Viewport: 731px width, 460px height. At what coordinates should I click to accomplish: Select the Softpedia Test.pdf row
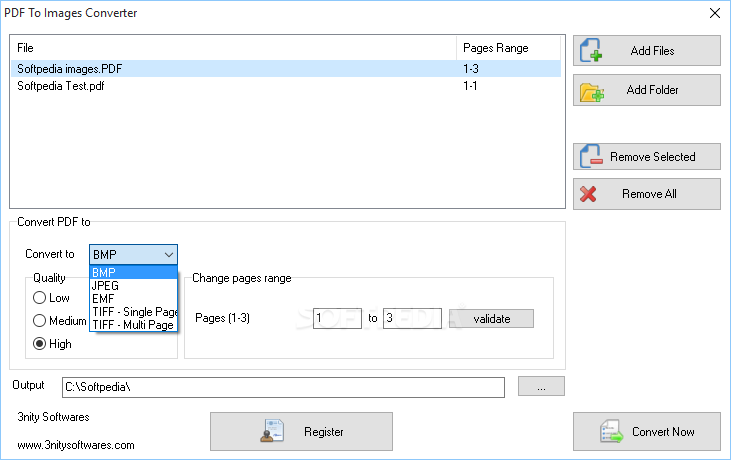point(285,86)
